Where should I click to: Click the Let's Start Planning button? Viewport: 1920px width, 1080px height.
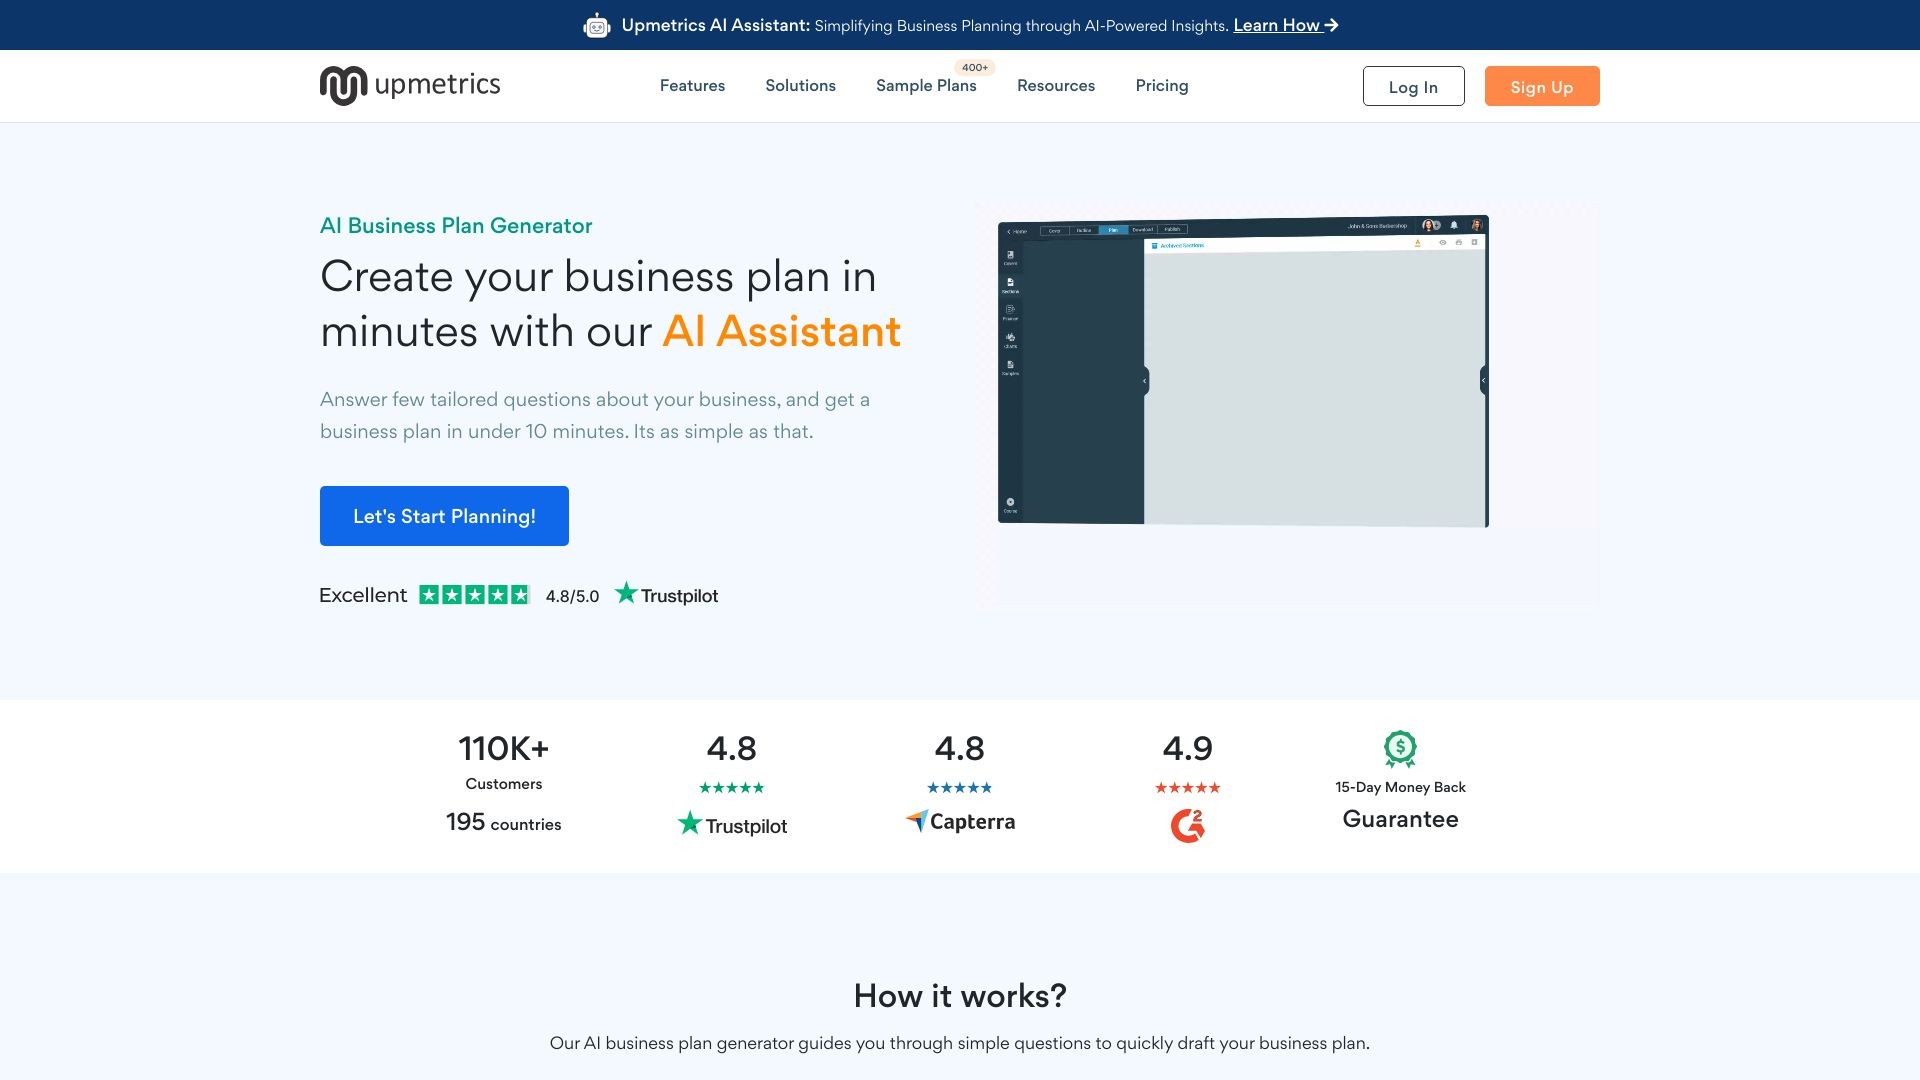coord(444,516)
